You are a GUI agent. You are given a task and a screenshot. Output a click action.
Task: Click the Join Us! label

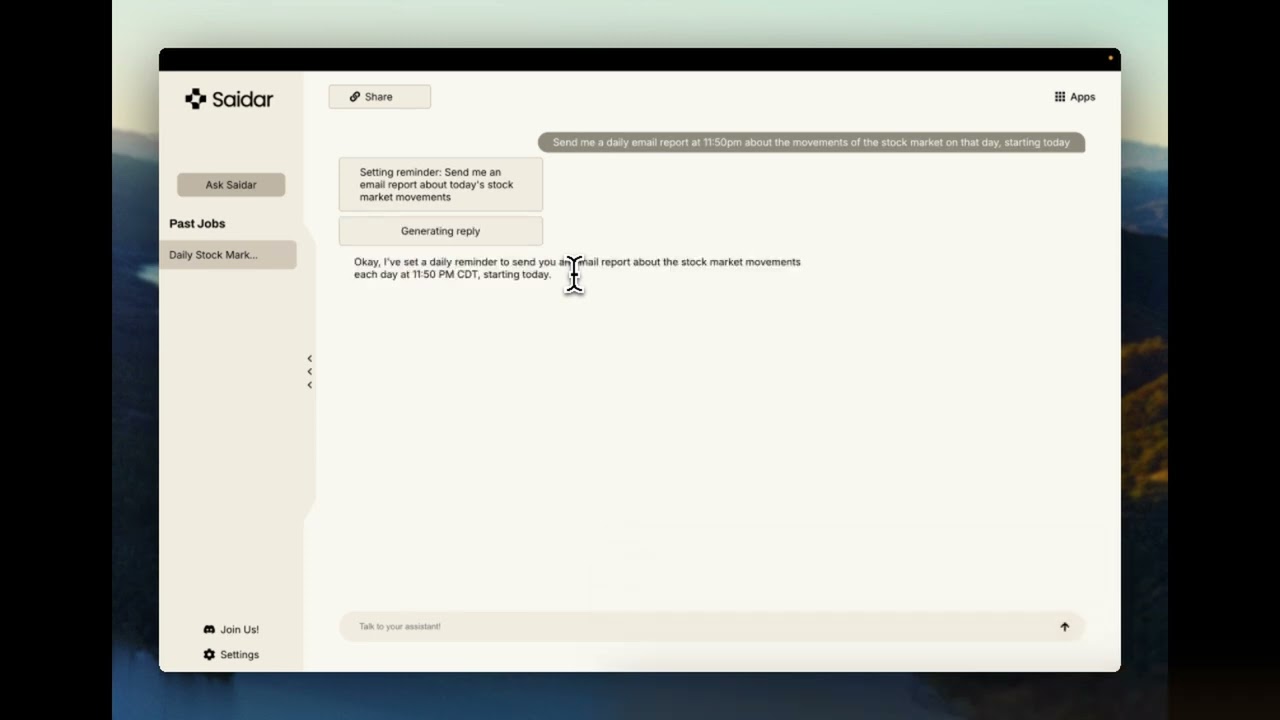point(240,630)
